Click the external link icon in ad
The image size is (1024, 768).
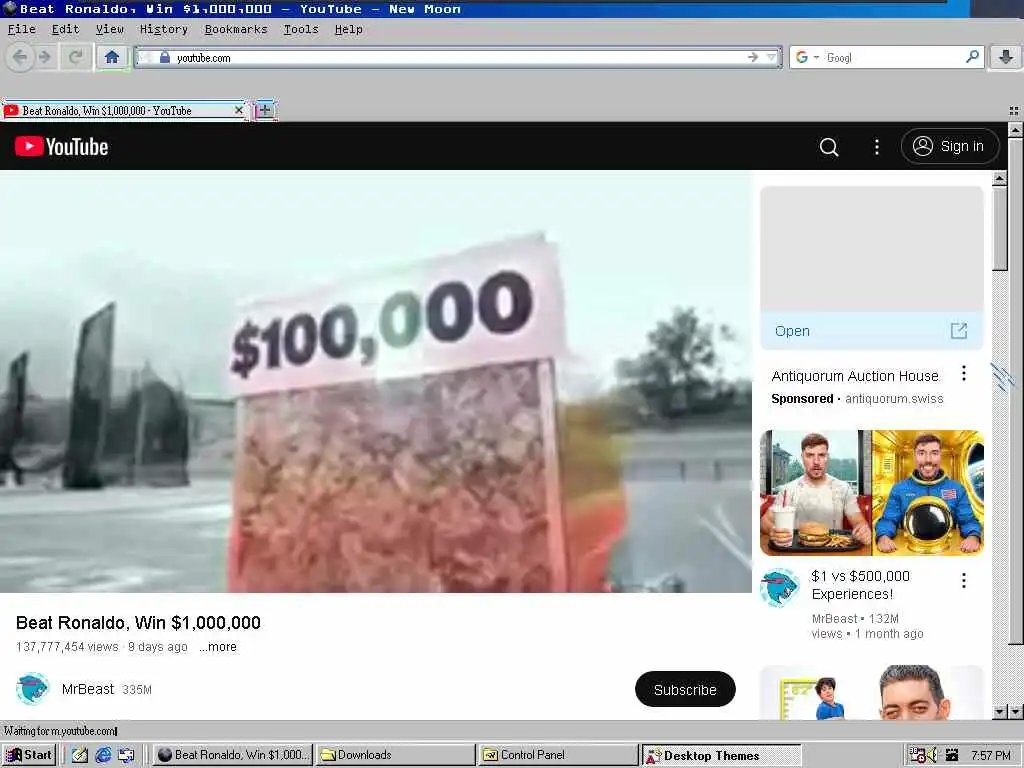coord(959,330)
